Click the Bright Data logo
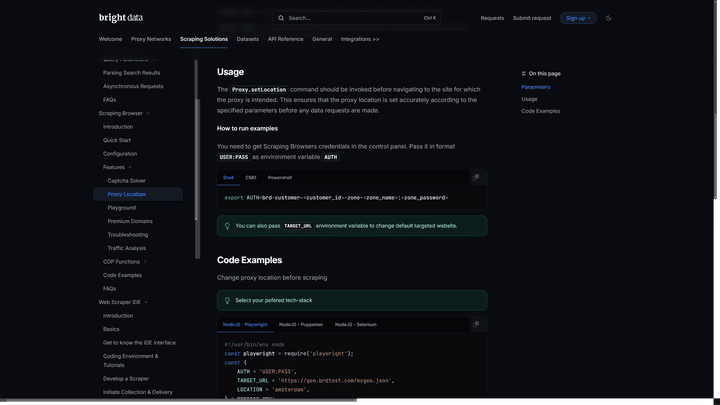This screenshot has width=720, height=405. (x=121, y=17)
